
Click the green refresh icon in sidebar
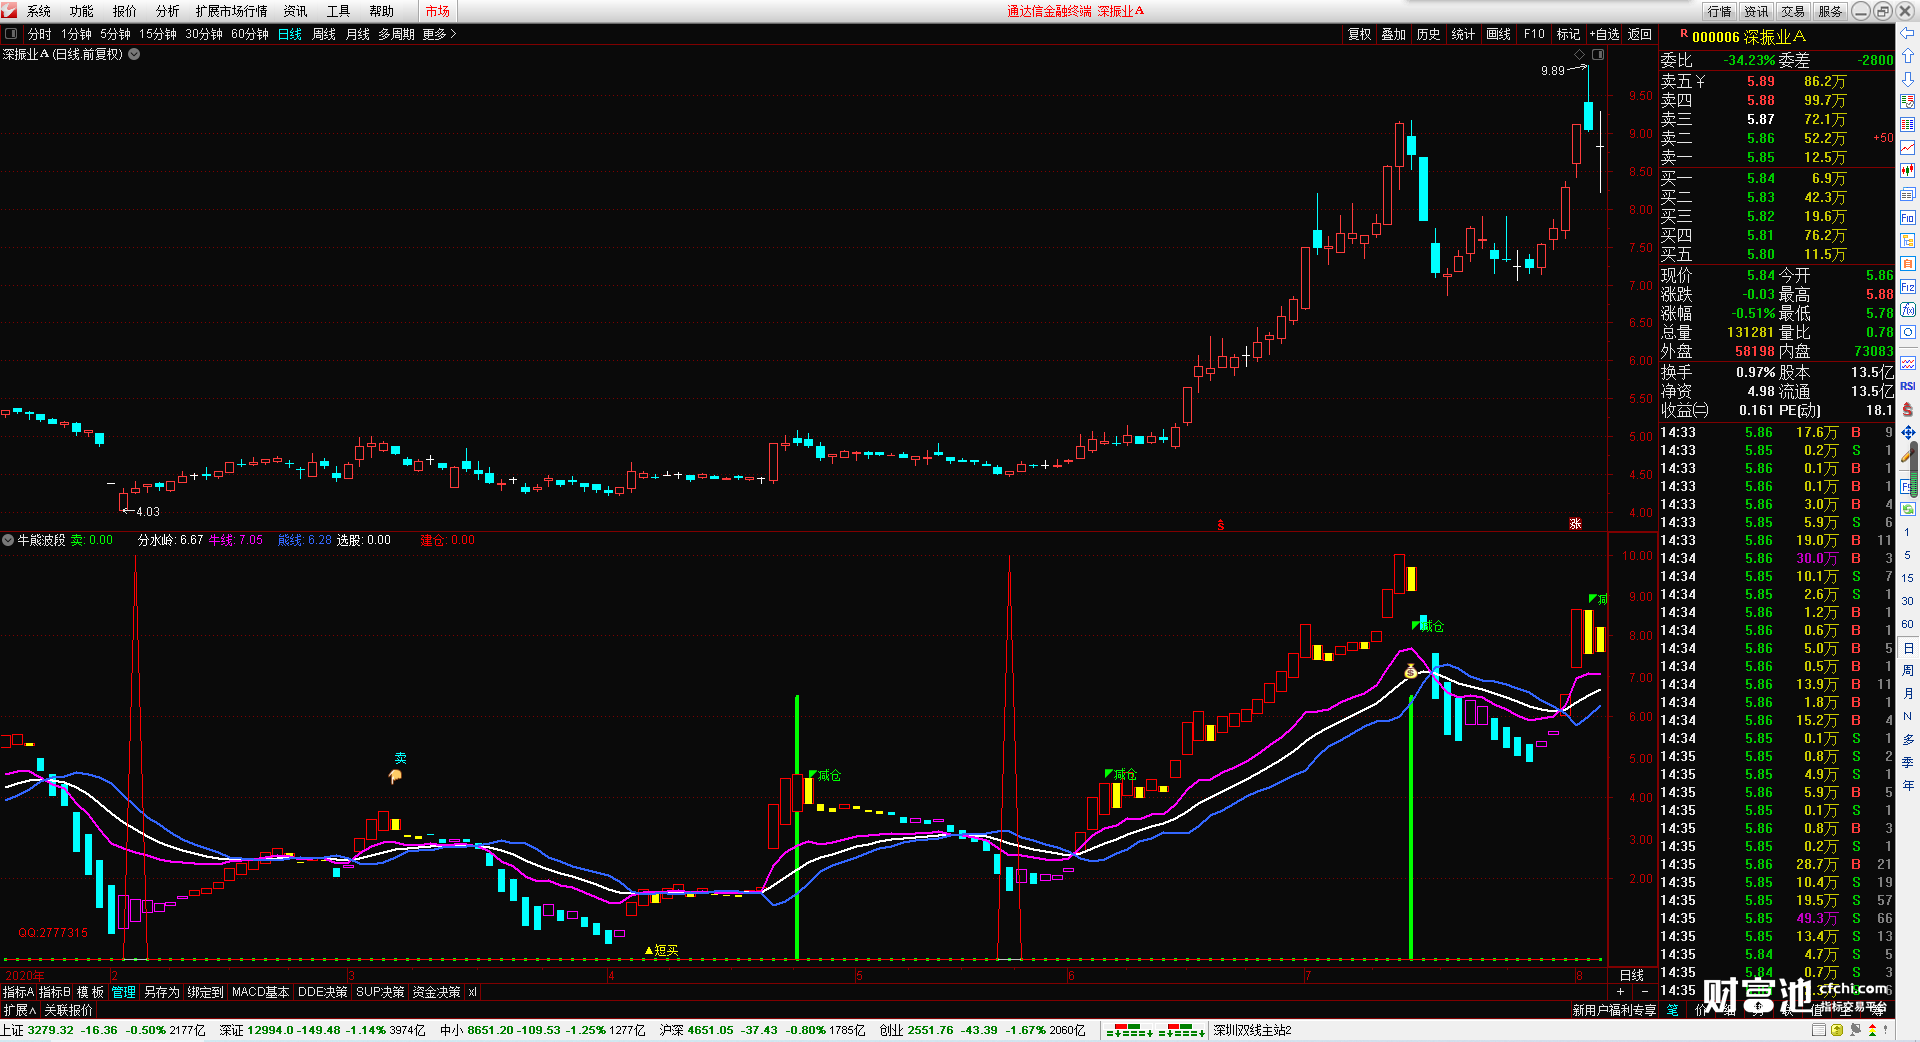[x=1907, y=509]
